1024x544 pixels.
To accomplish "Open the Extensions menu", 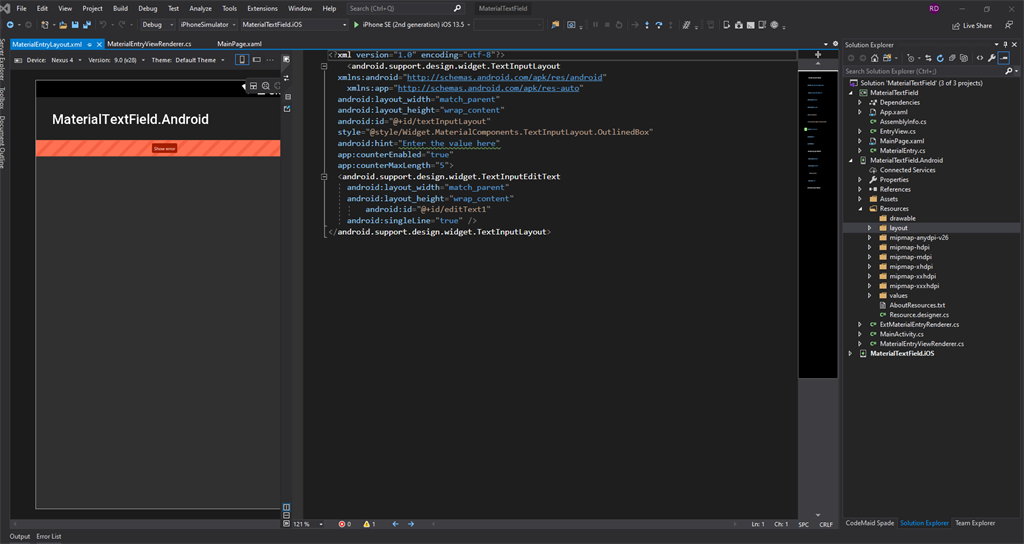I will (262, 8).
